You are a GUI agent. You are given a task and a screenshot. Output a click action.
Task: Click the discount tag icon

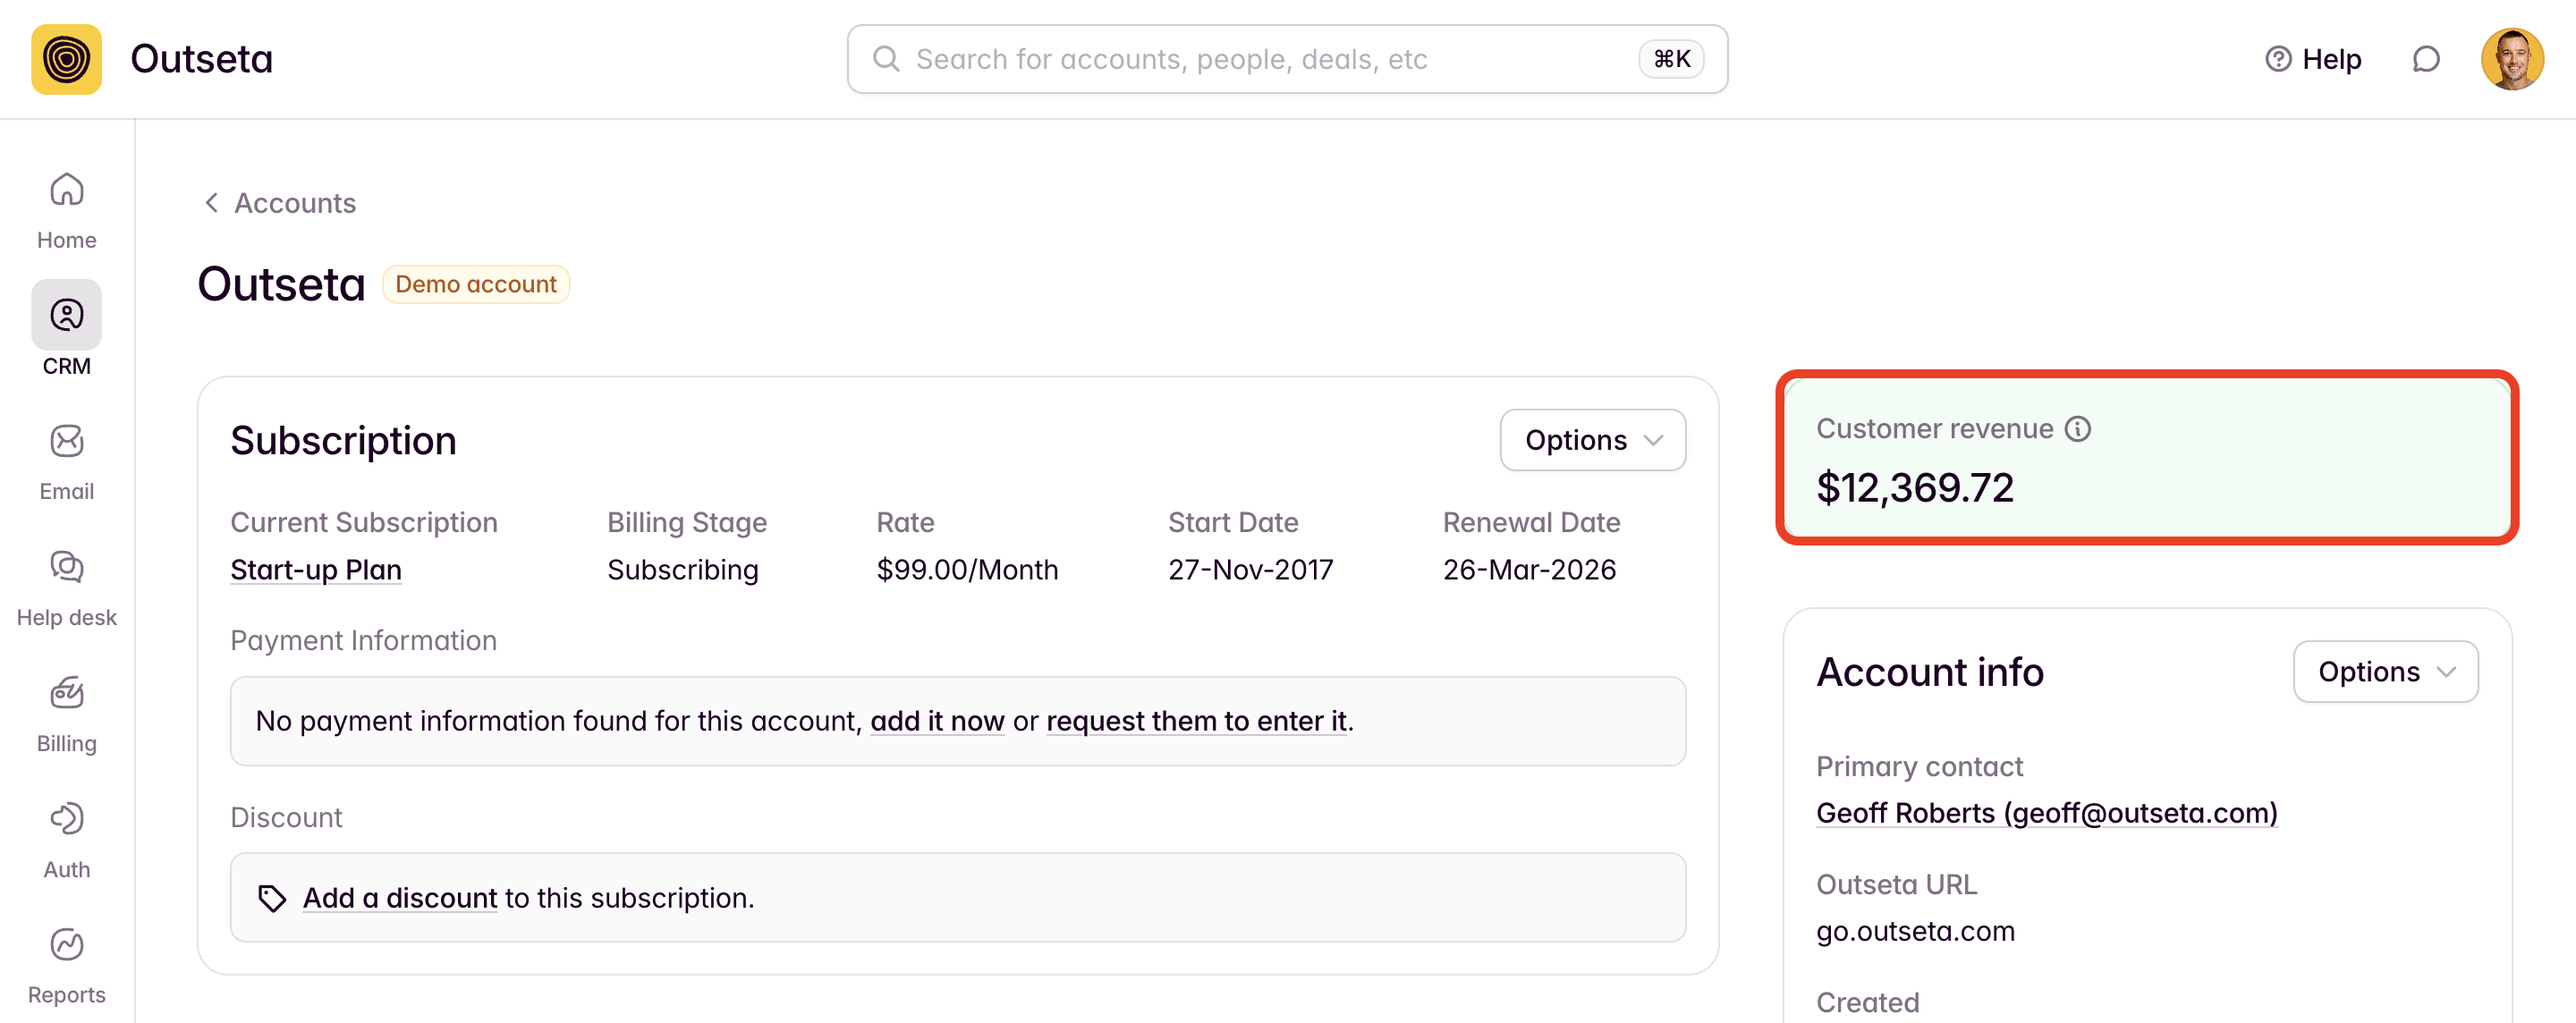pos(272,898)
